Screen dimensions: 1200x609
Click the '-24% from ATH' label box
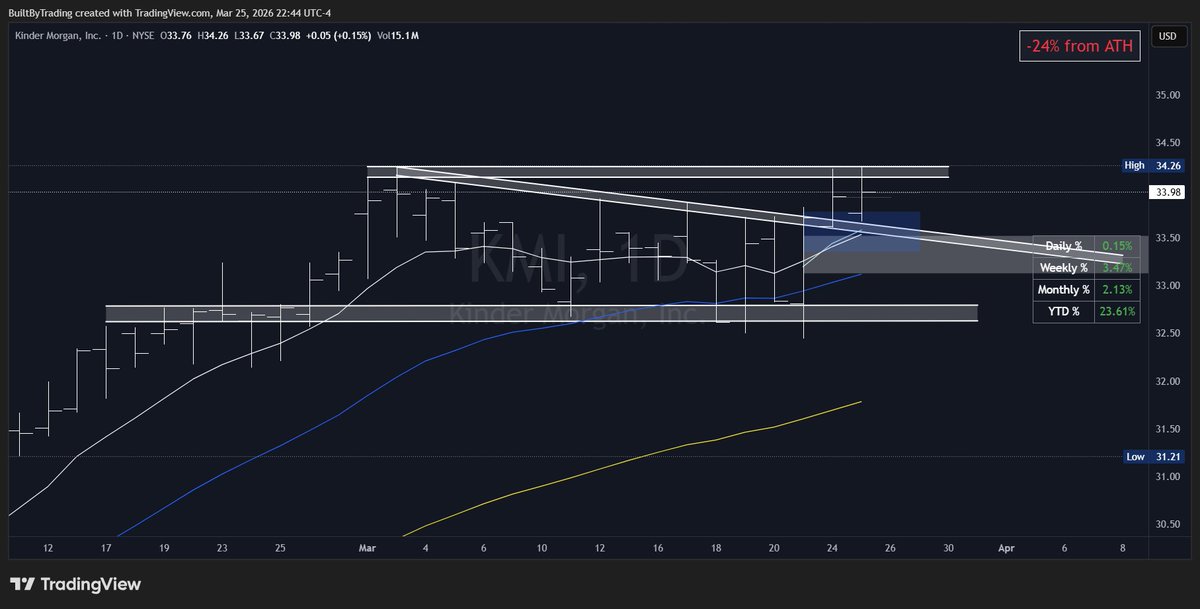pyautogui.click(x=1080, y=46)
